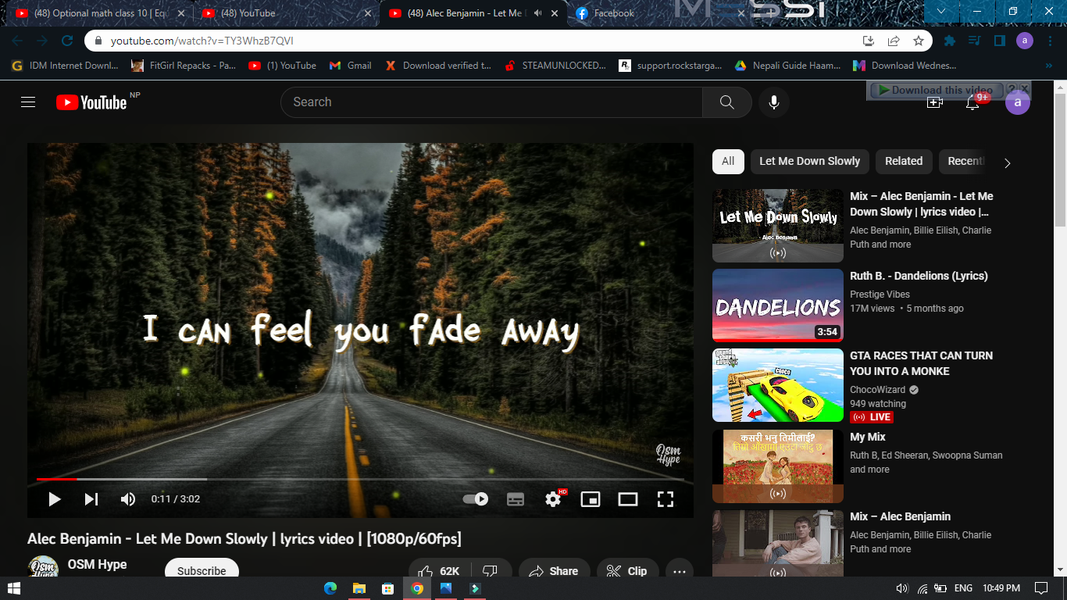Share this video
Viewport: 1067px width, 600px height.
554,571
